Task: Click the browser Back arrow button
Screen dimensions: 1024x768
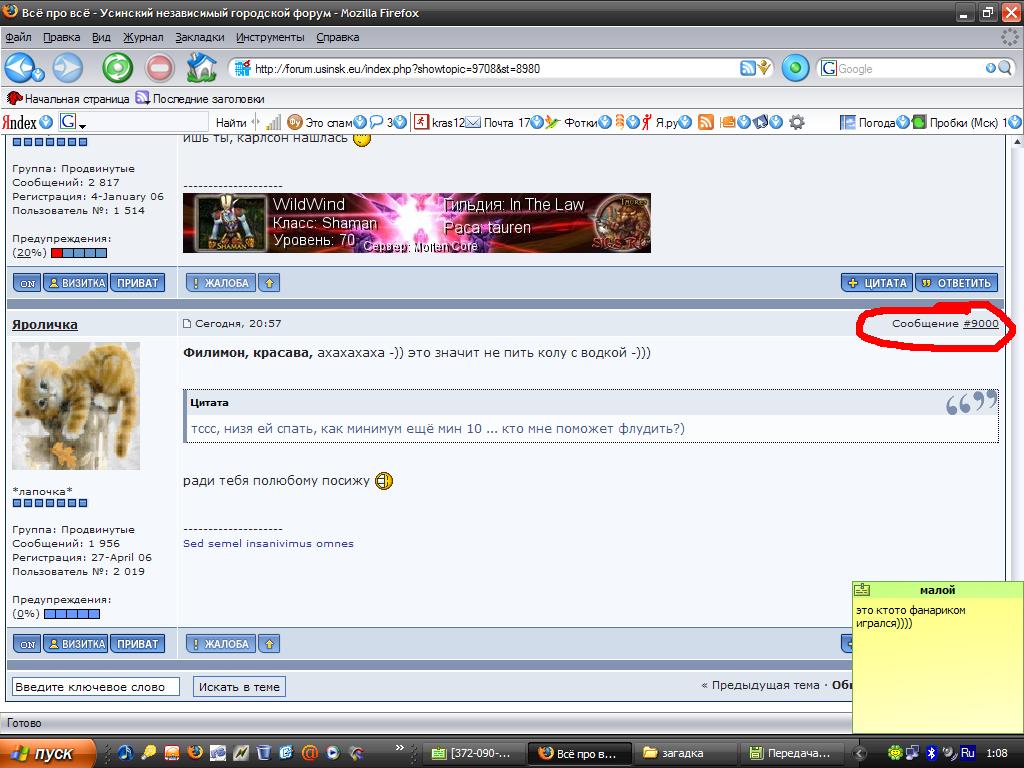Action: click(20, 68)
